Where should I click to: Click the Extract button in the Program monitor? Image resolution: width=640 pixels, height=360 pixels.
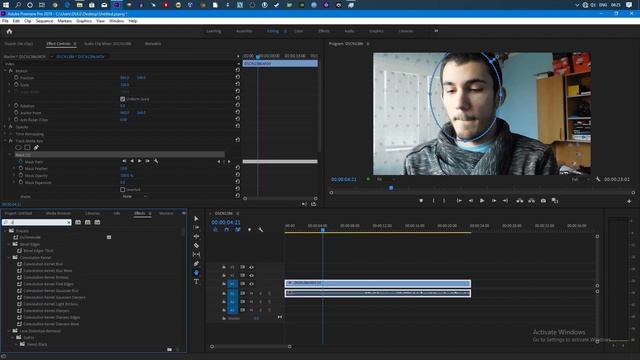click(x=531, y=201)
